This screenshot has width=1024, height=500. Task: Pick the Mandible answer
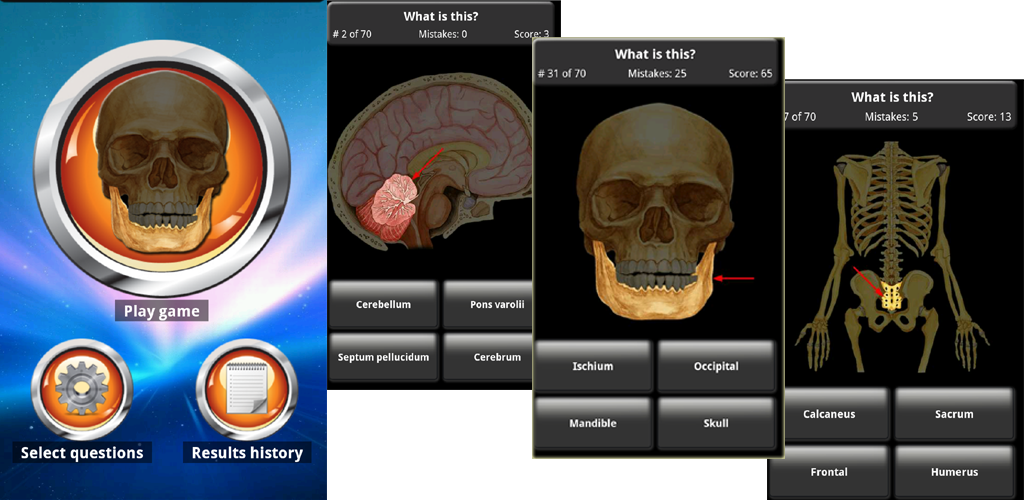click(594, 423)
